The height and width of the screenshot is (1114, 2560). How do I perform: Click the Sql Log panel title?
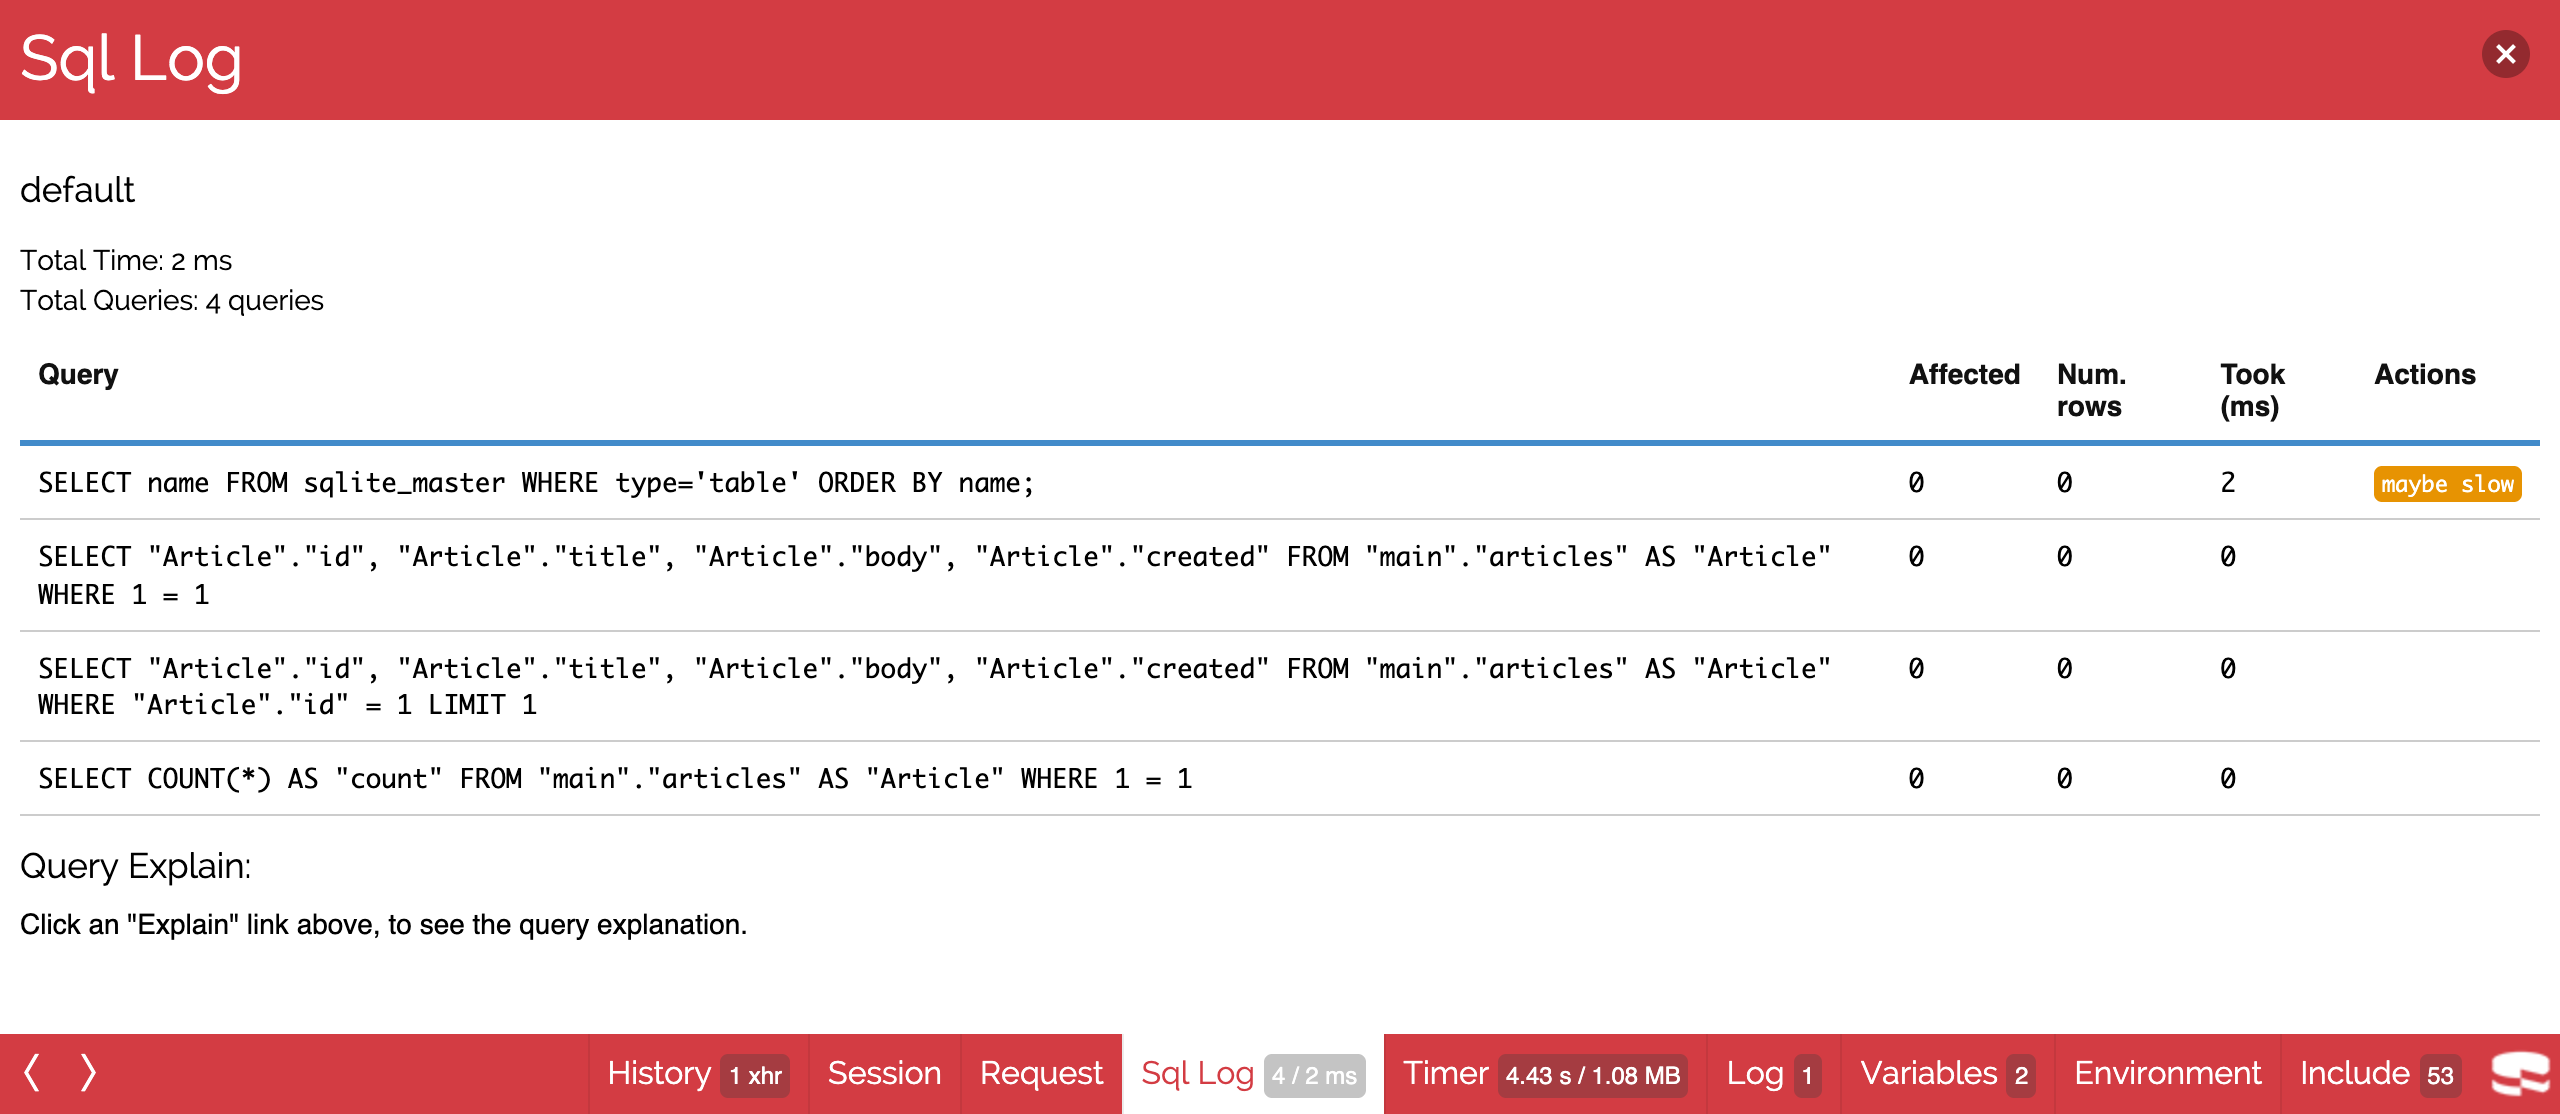pyautogui.click(x=131, y=60)
